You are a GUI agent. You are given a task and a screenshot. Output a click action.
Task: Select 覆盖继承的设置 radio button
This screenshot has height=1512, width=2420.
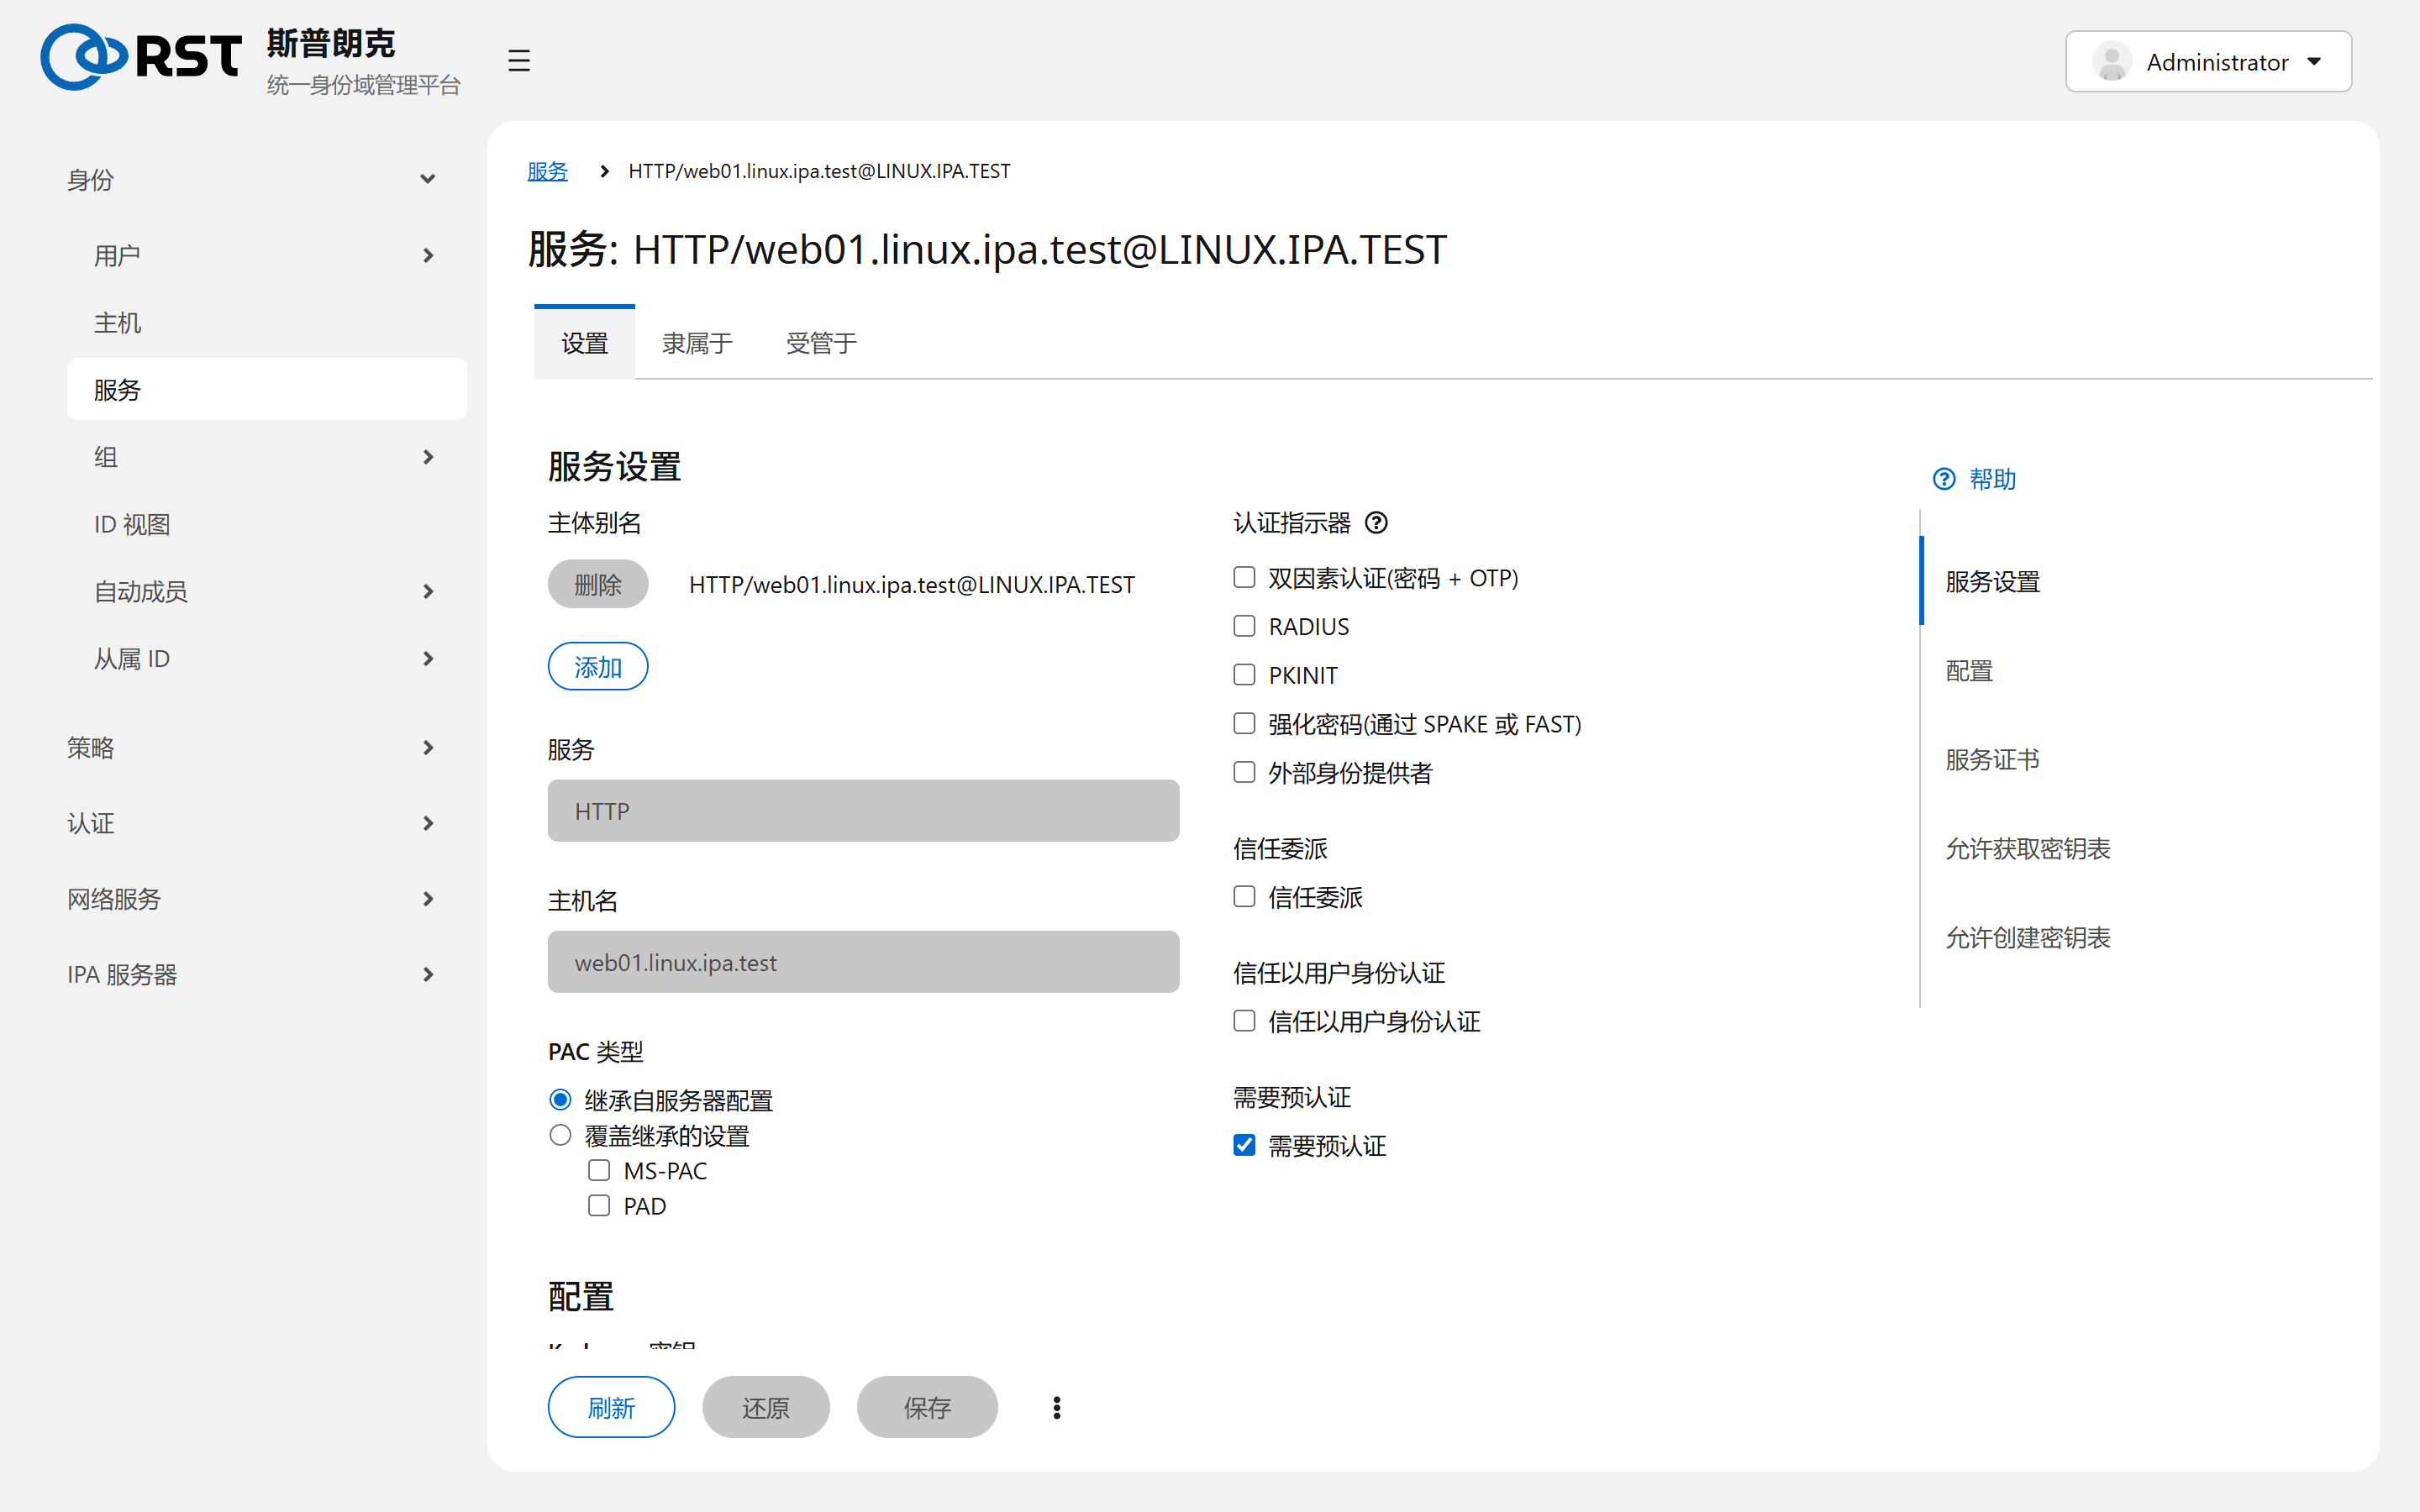point(560,1135)
